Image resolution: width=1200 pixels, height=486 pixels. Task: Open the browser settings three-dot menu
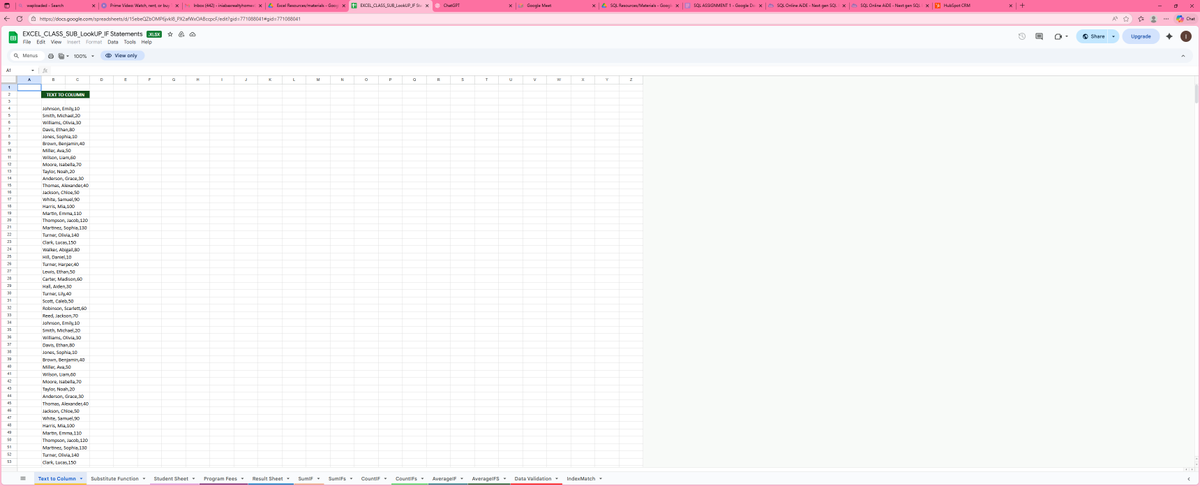(1166, 19)
